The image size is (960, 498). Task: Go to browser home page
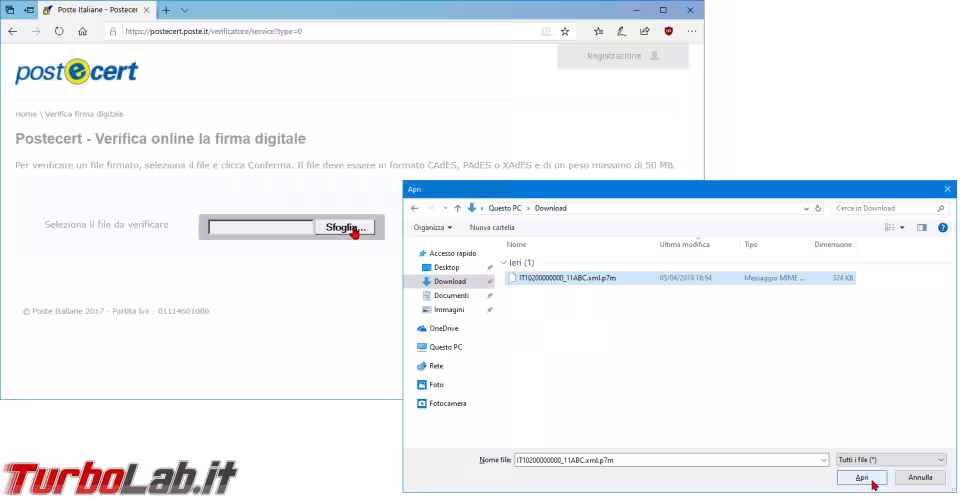click(82, 31)
